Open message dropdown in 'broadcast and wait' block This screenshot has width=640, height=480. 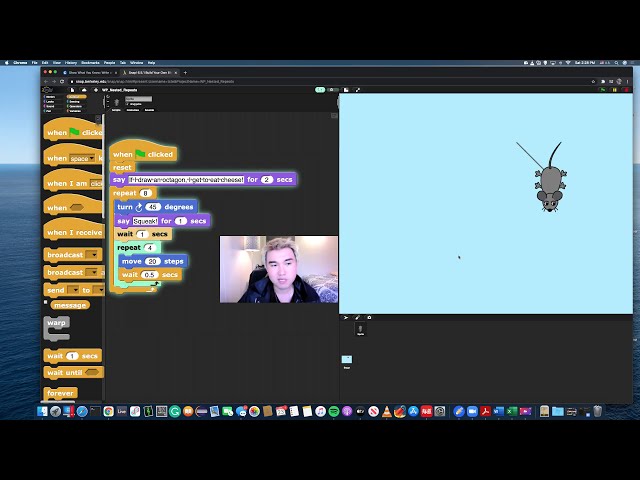tap(93, 272)
